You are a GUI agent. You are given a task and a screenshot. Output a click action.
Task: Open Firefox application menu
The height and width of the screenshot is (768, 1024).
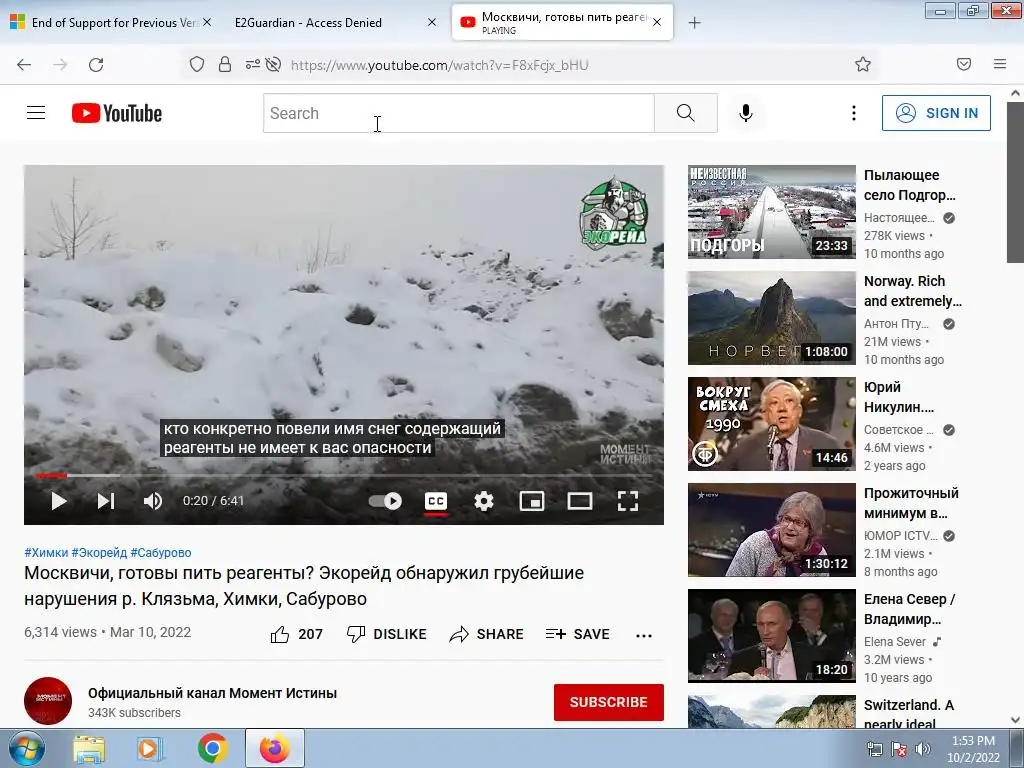coord(1000,64)
